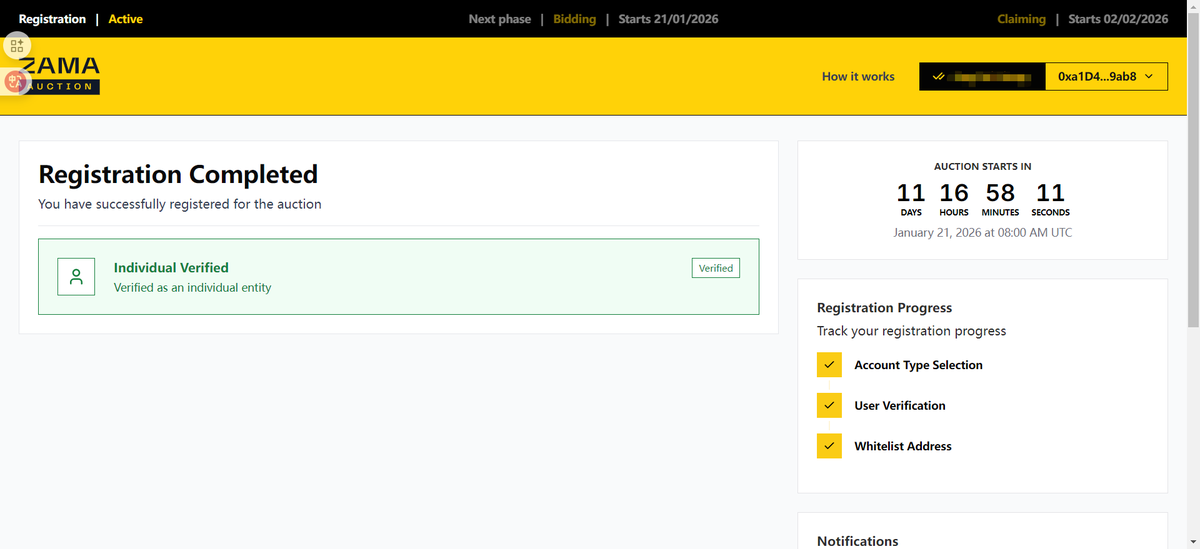Open the How it works link
This screenshot has width=1200, height=549.
tap(858, 76)
